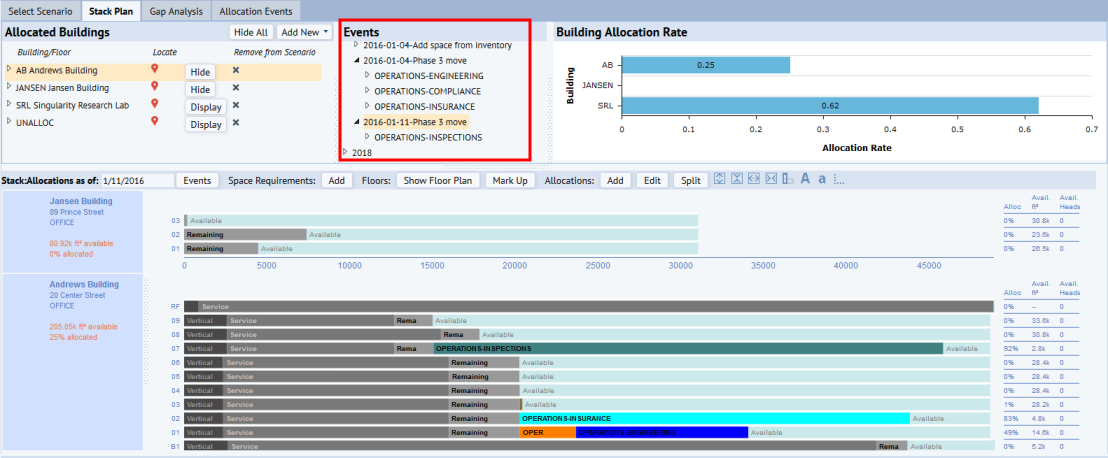Expand JANSEN Jansen Building tree row
This screenshot has height=458, width=1108.
point(9,86)
